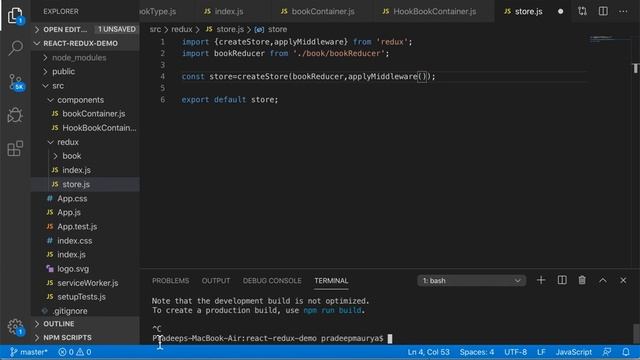Click unsaved dot on store.js tab
Viewport: 640px width, 360px height.
coord(560,11)
